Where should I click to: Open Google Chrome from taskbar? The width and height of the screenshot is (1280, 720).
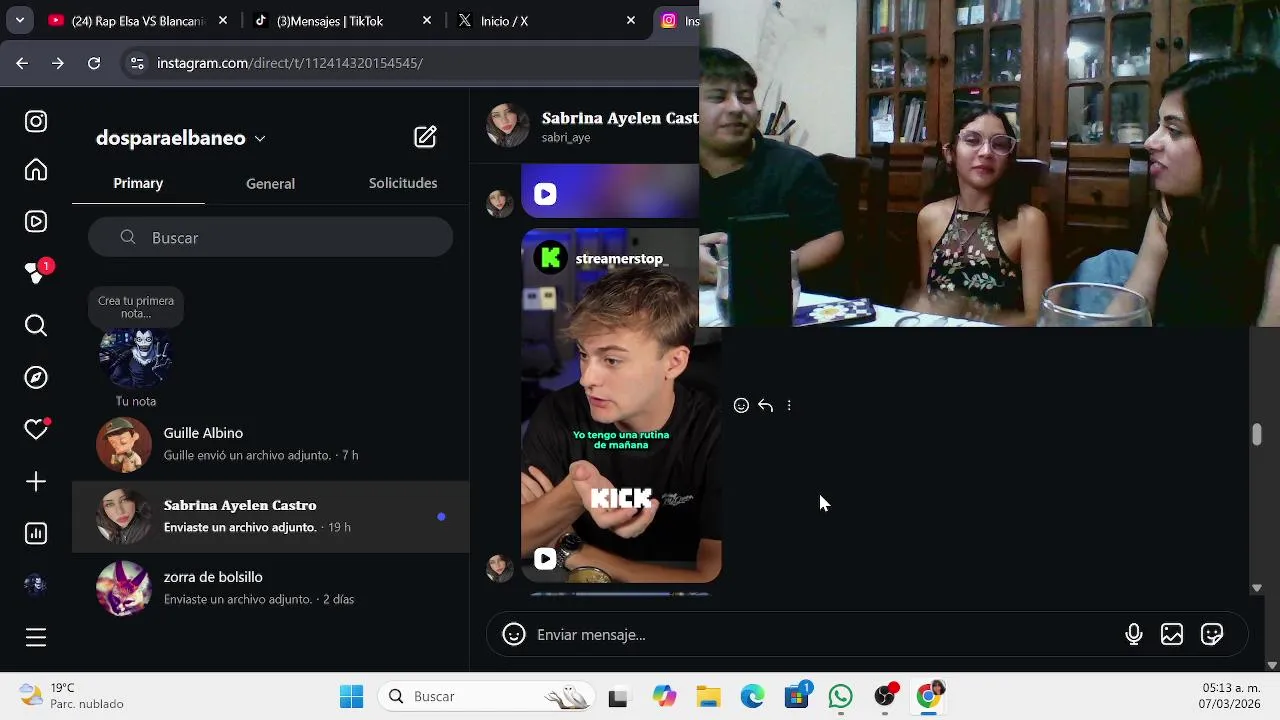(929, 696)
